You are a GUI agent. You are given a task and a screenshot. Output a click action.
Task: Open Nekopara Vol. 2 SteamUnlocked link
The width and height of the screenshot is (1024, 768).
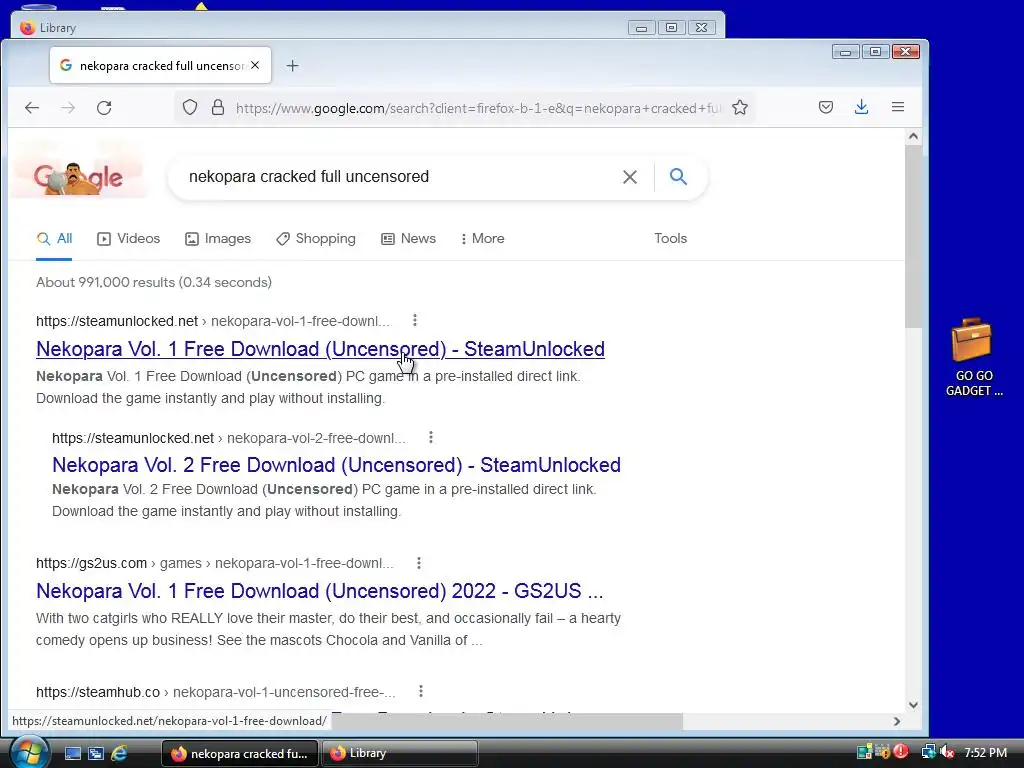[336, 465]
